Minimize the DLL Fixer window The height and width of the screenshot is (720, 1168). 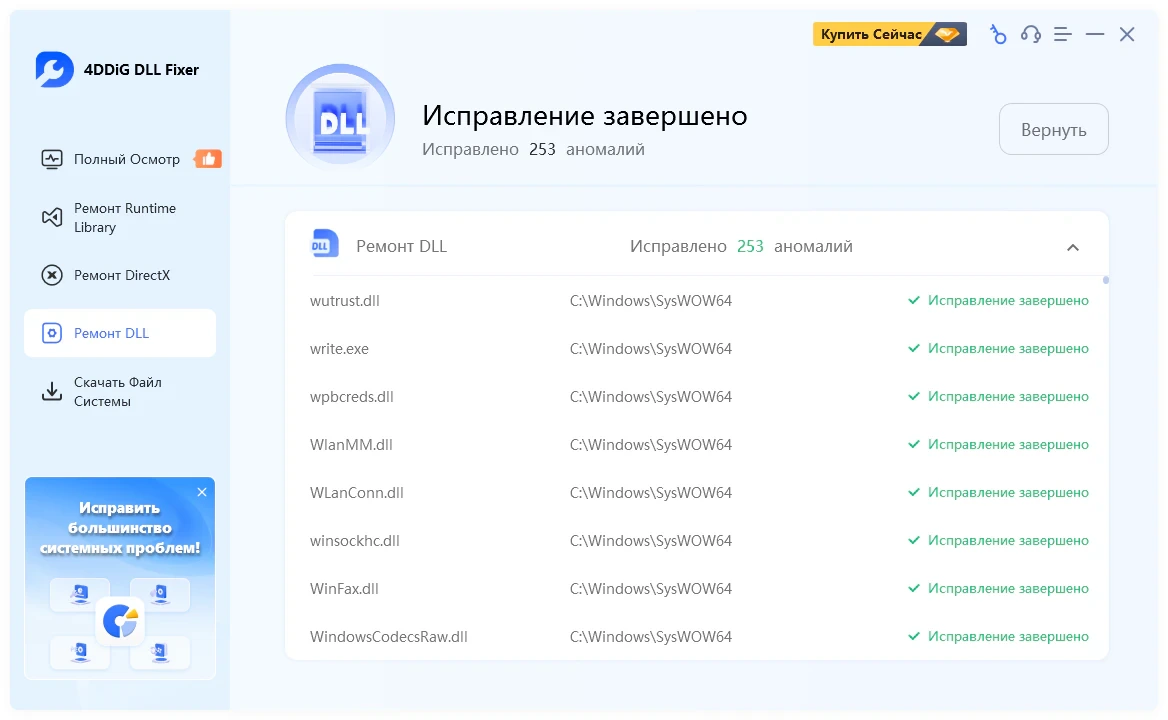coord(1095,34)
